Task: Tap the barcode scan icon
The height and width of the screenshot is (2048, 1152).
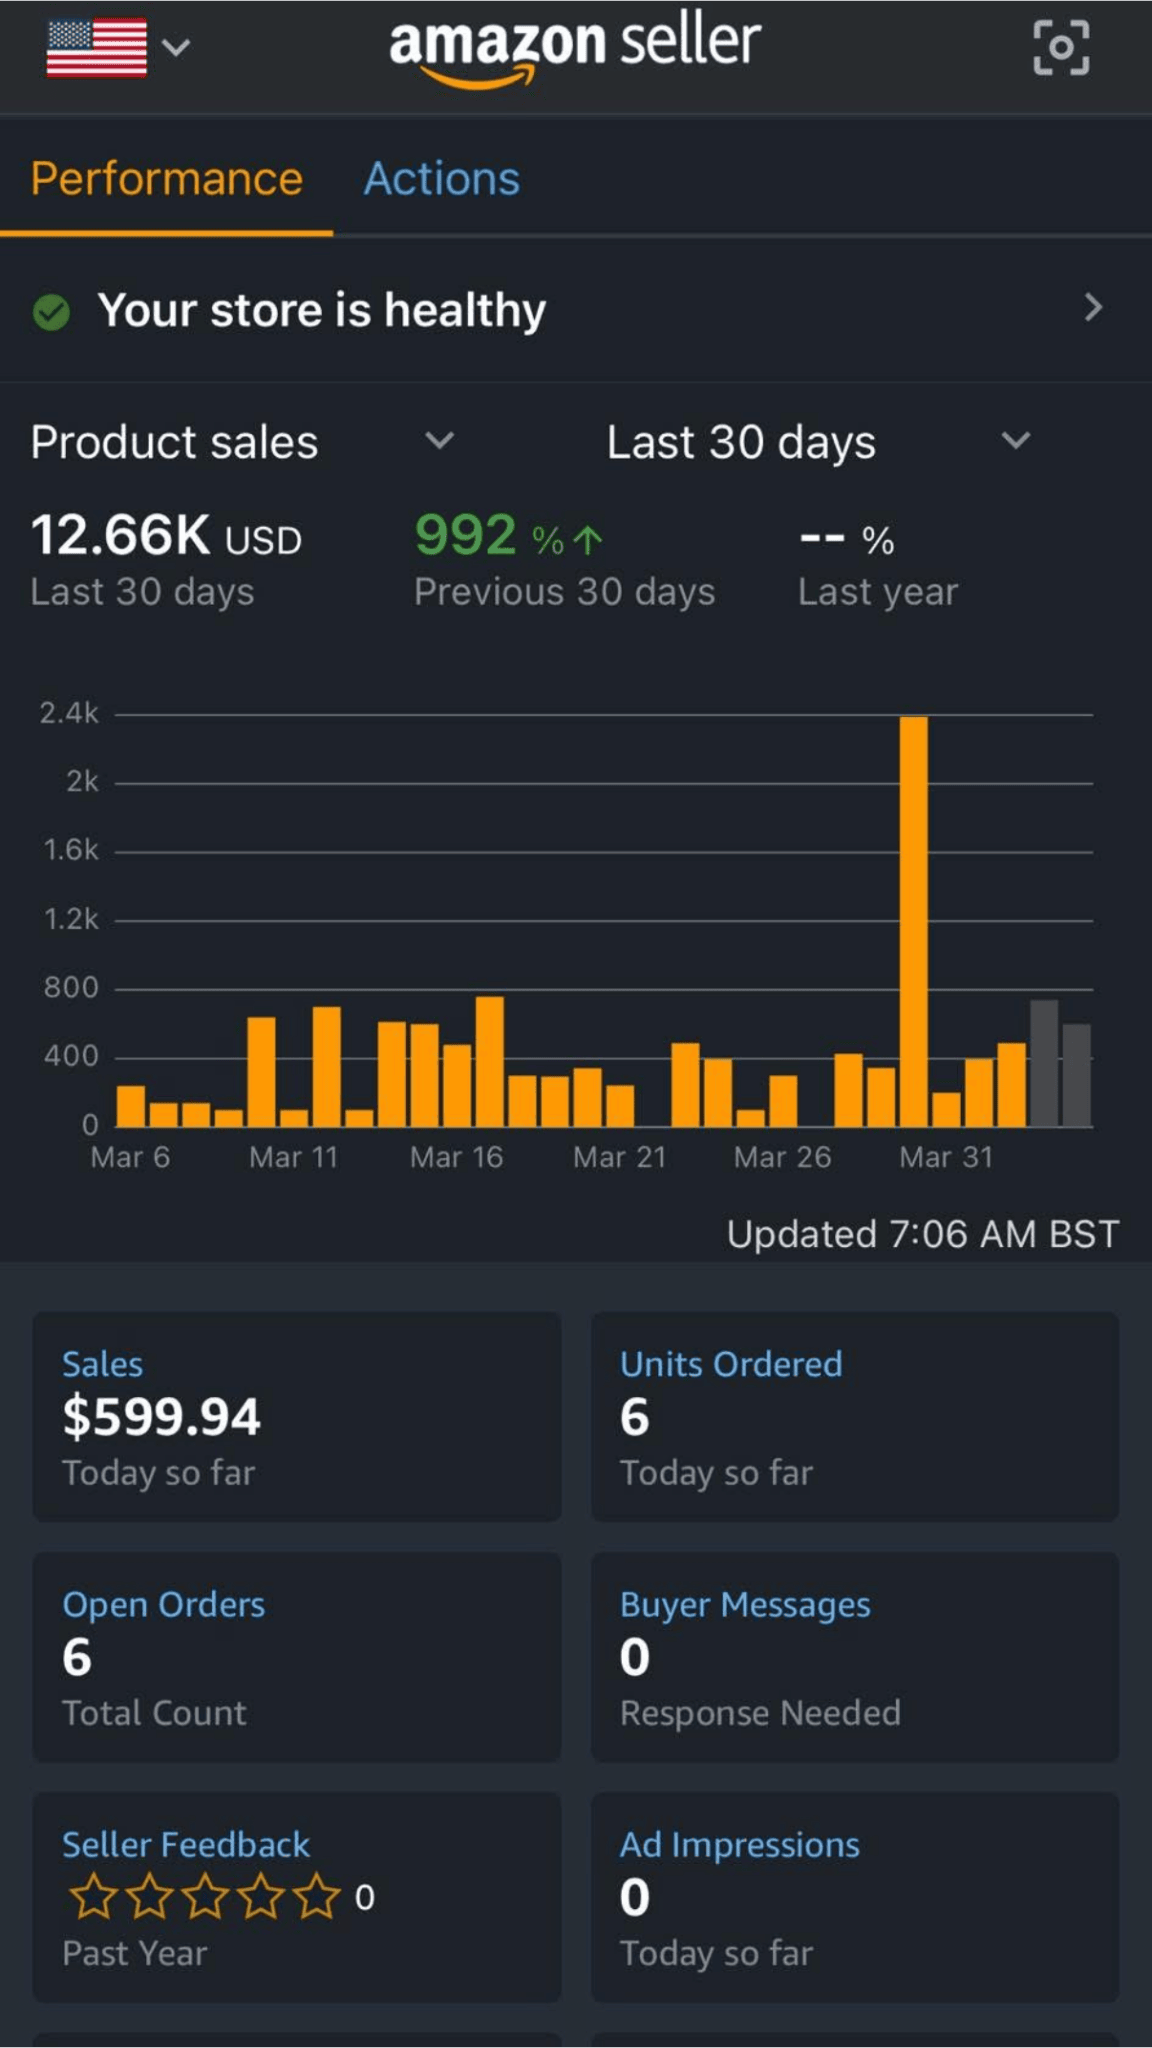Action: click(x=1060, y=48)
